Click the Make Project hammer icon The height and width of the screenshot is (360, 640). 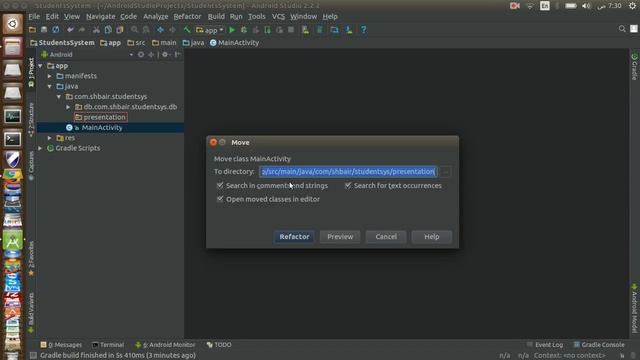click(x=187, y=30)
